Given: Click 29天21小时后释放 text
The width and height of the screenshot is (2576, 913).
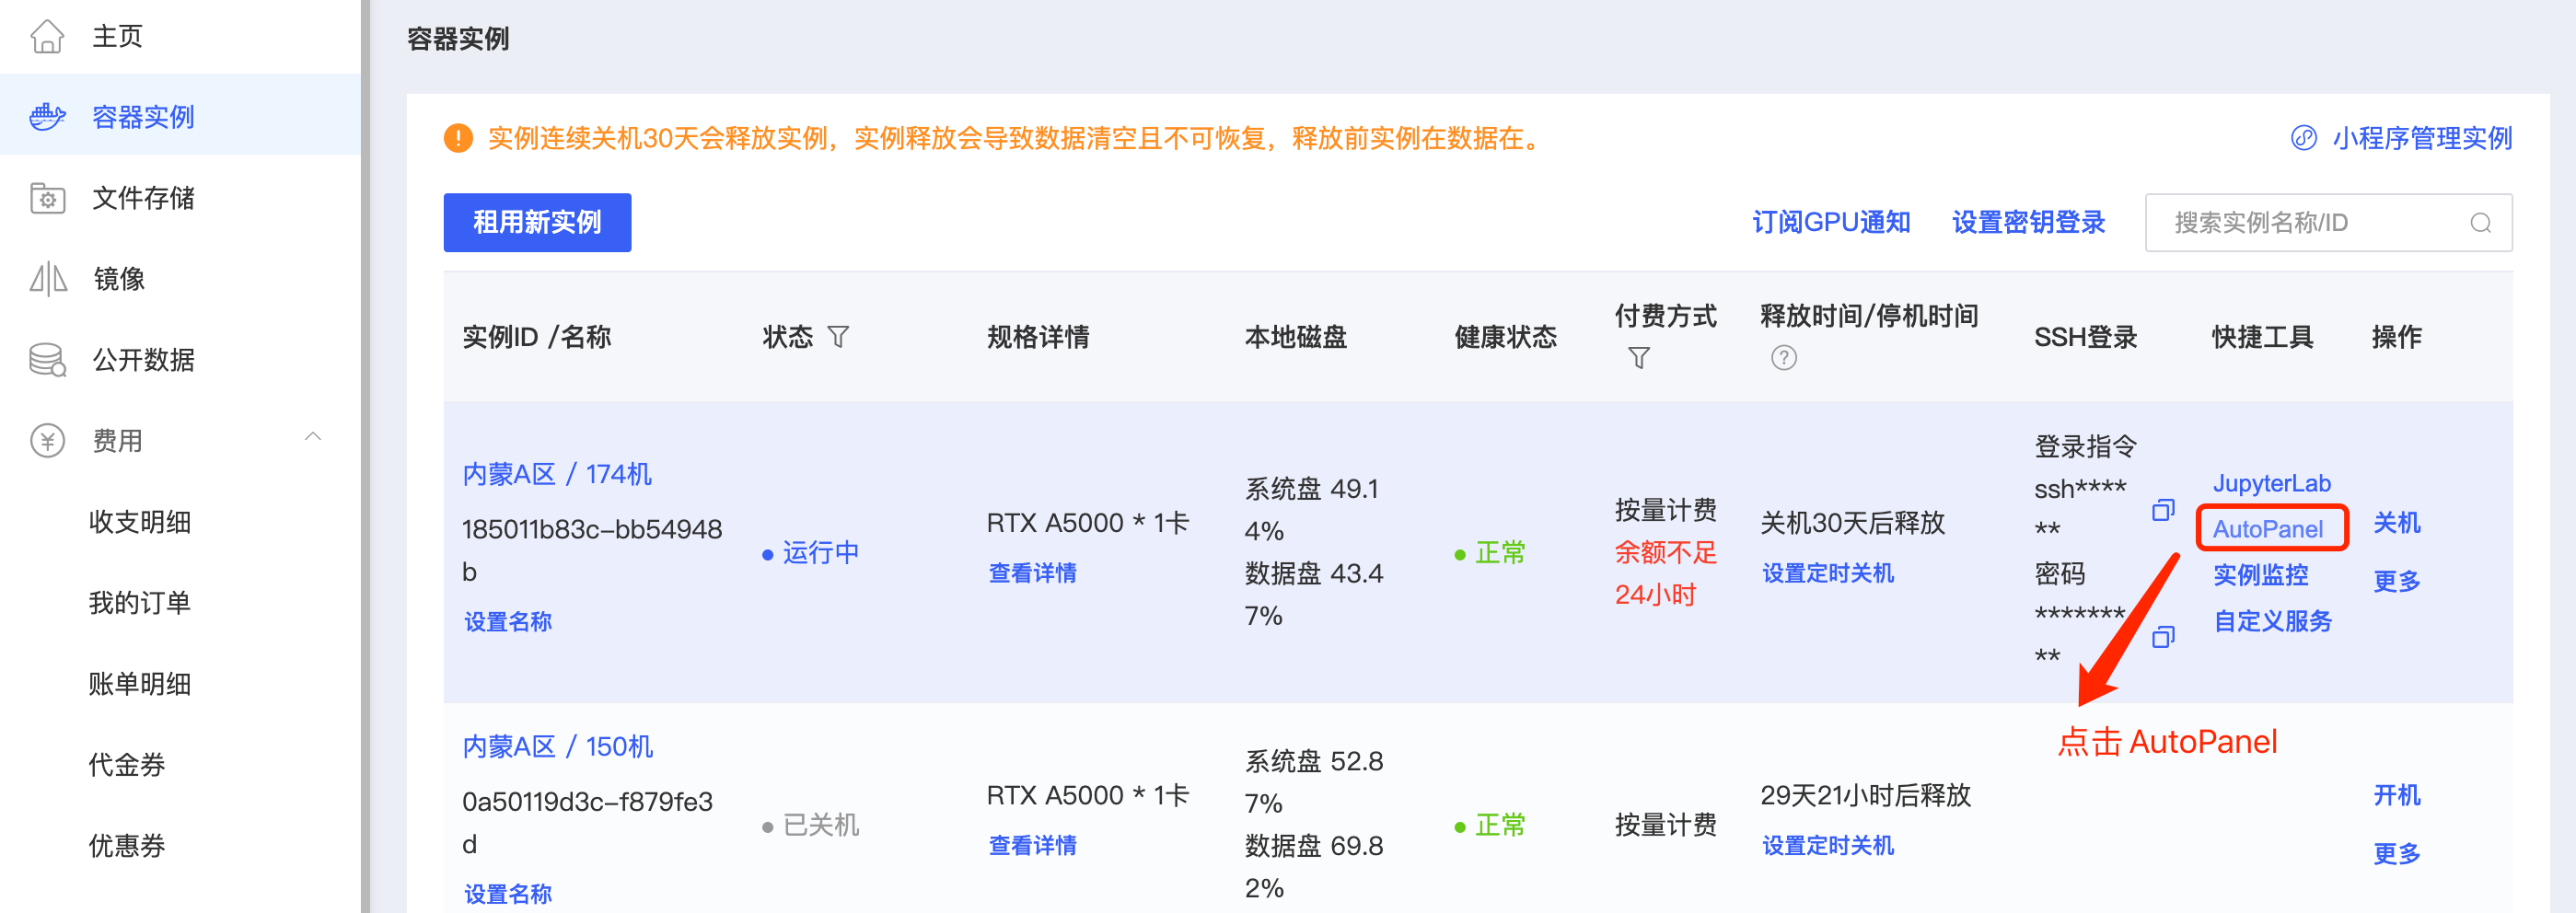Looking at the screenshot, I should 1865,796.
